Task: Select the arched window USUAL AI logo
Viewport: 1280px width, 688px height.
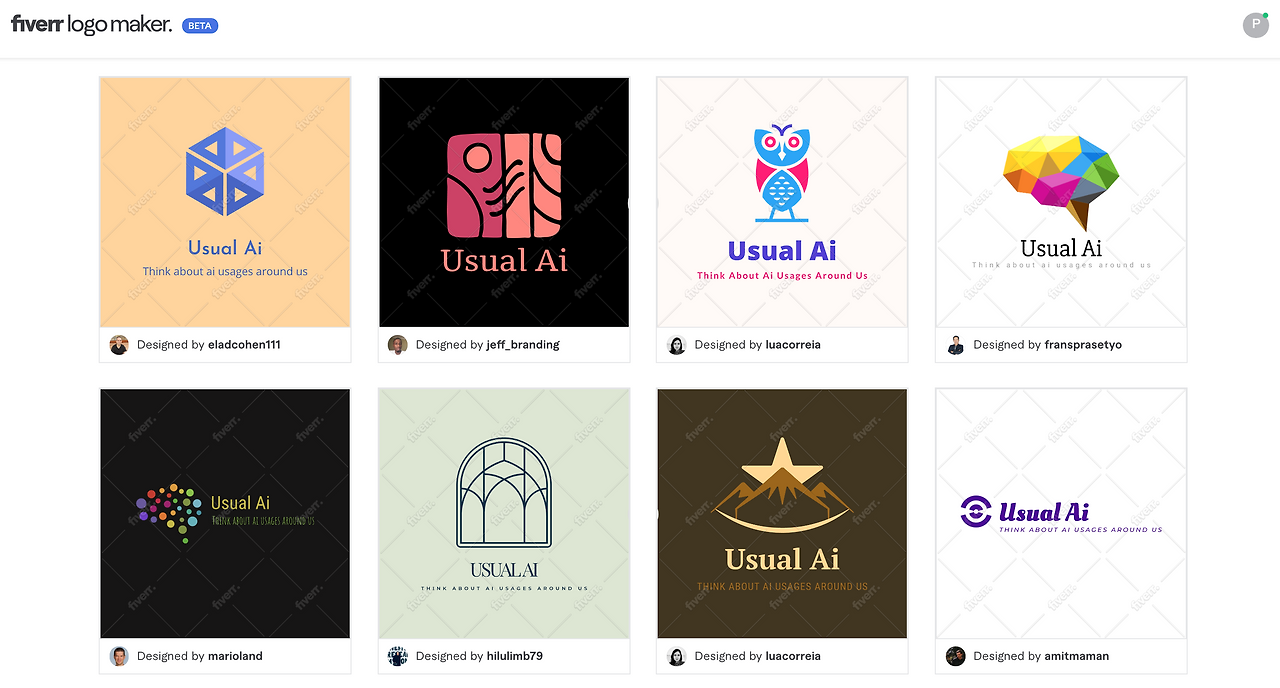Action: (504, 513)
